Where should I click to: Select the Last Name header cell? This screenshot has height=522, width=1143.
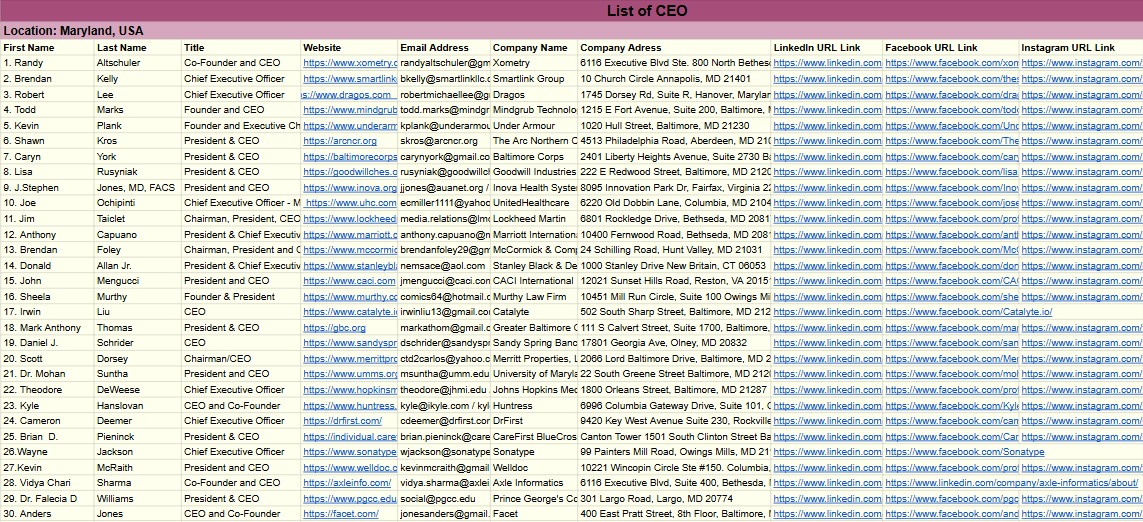coord(138,47)
